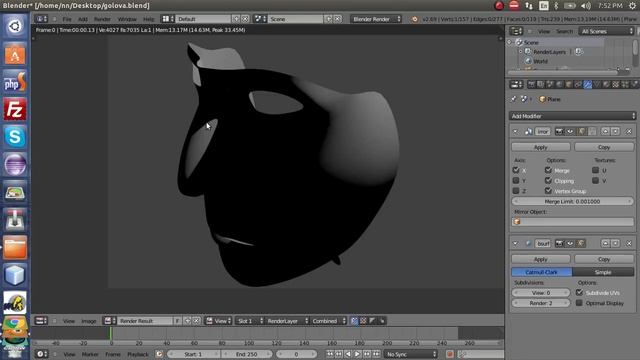Collapse the Subsurf modifier panel
This screenshot has width=640, height=360.
[x=516, y=244]
